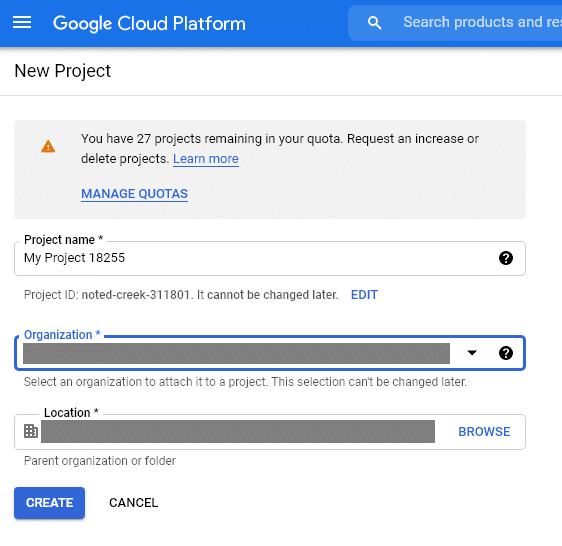562x546 pixels.
Task: Click the 'Parent organization or folder' hint text
Action: 100,461
